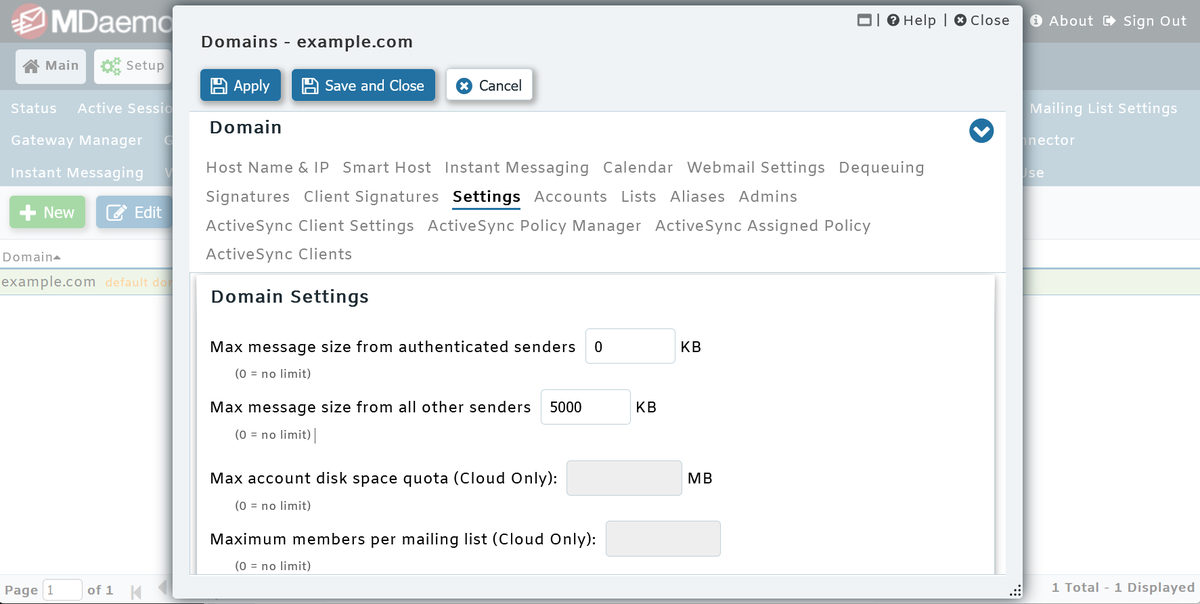Image resolution: width=1200 pixels, height=604 pixels.
Task: Click the About link
Action: point(1062,20)
